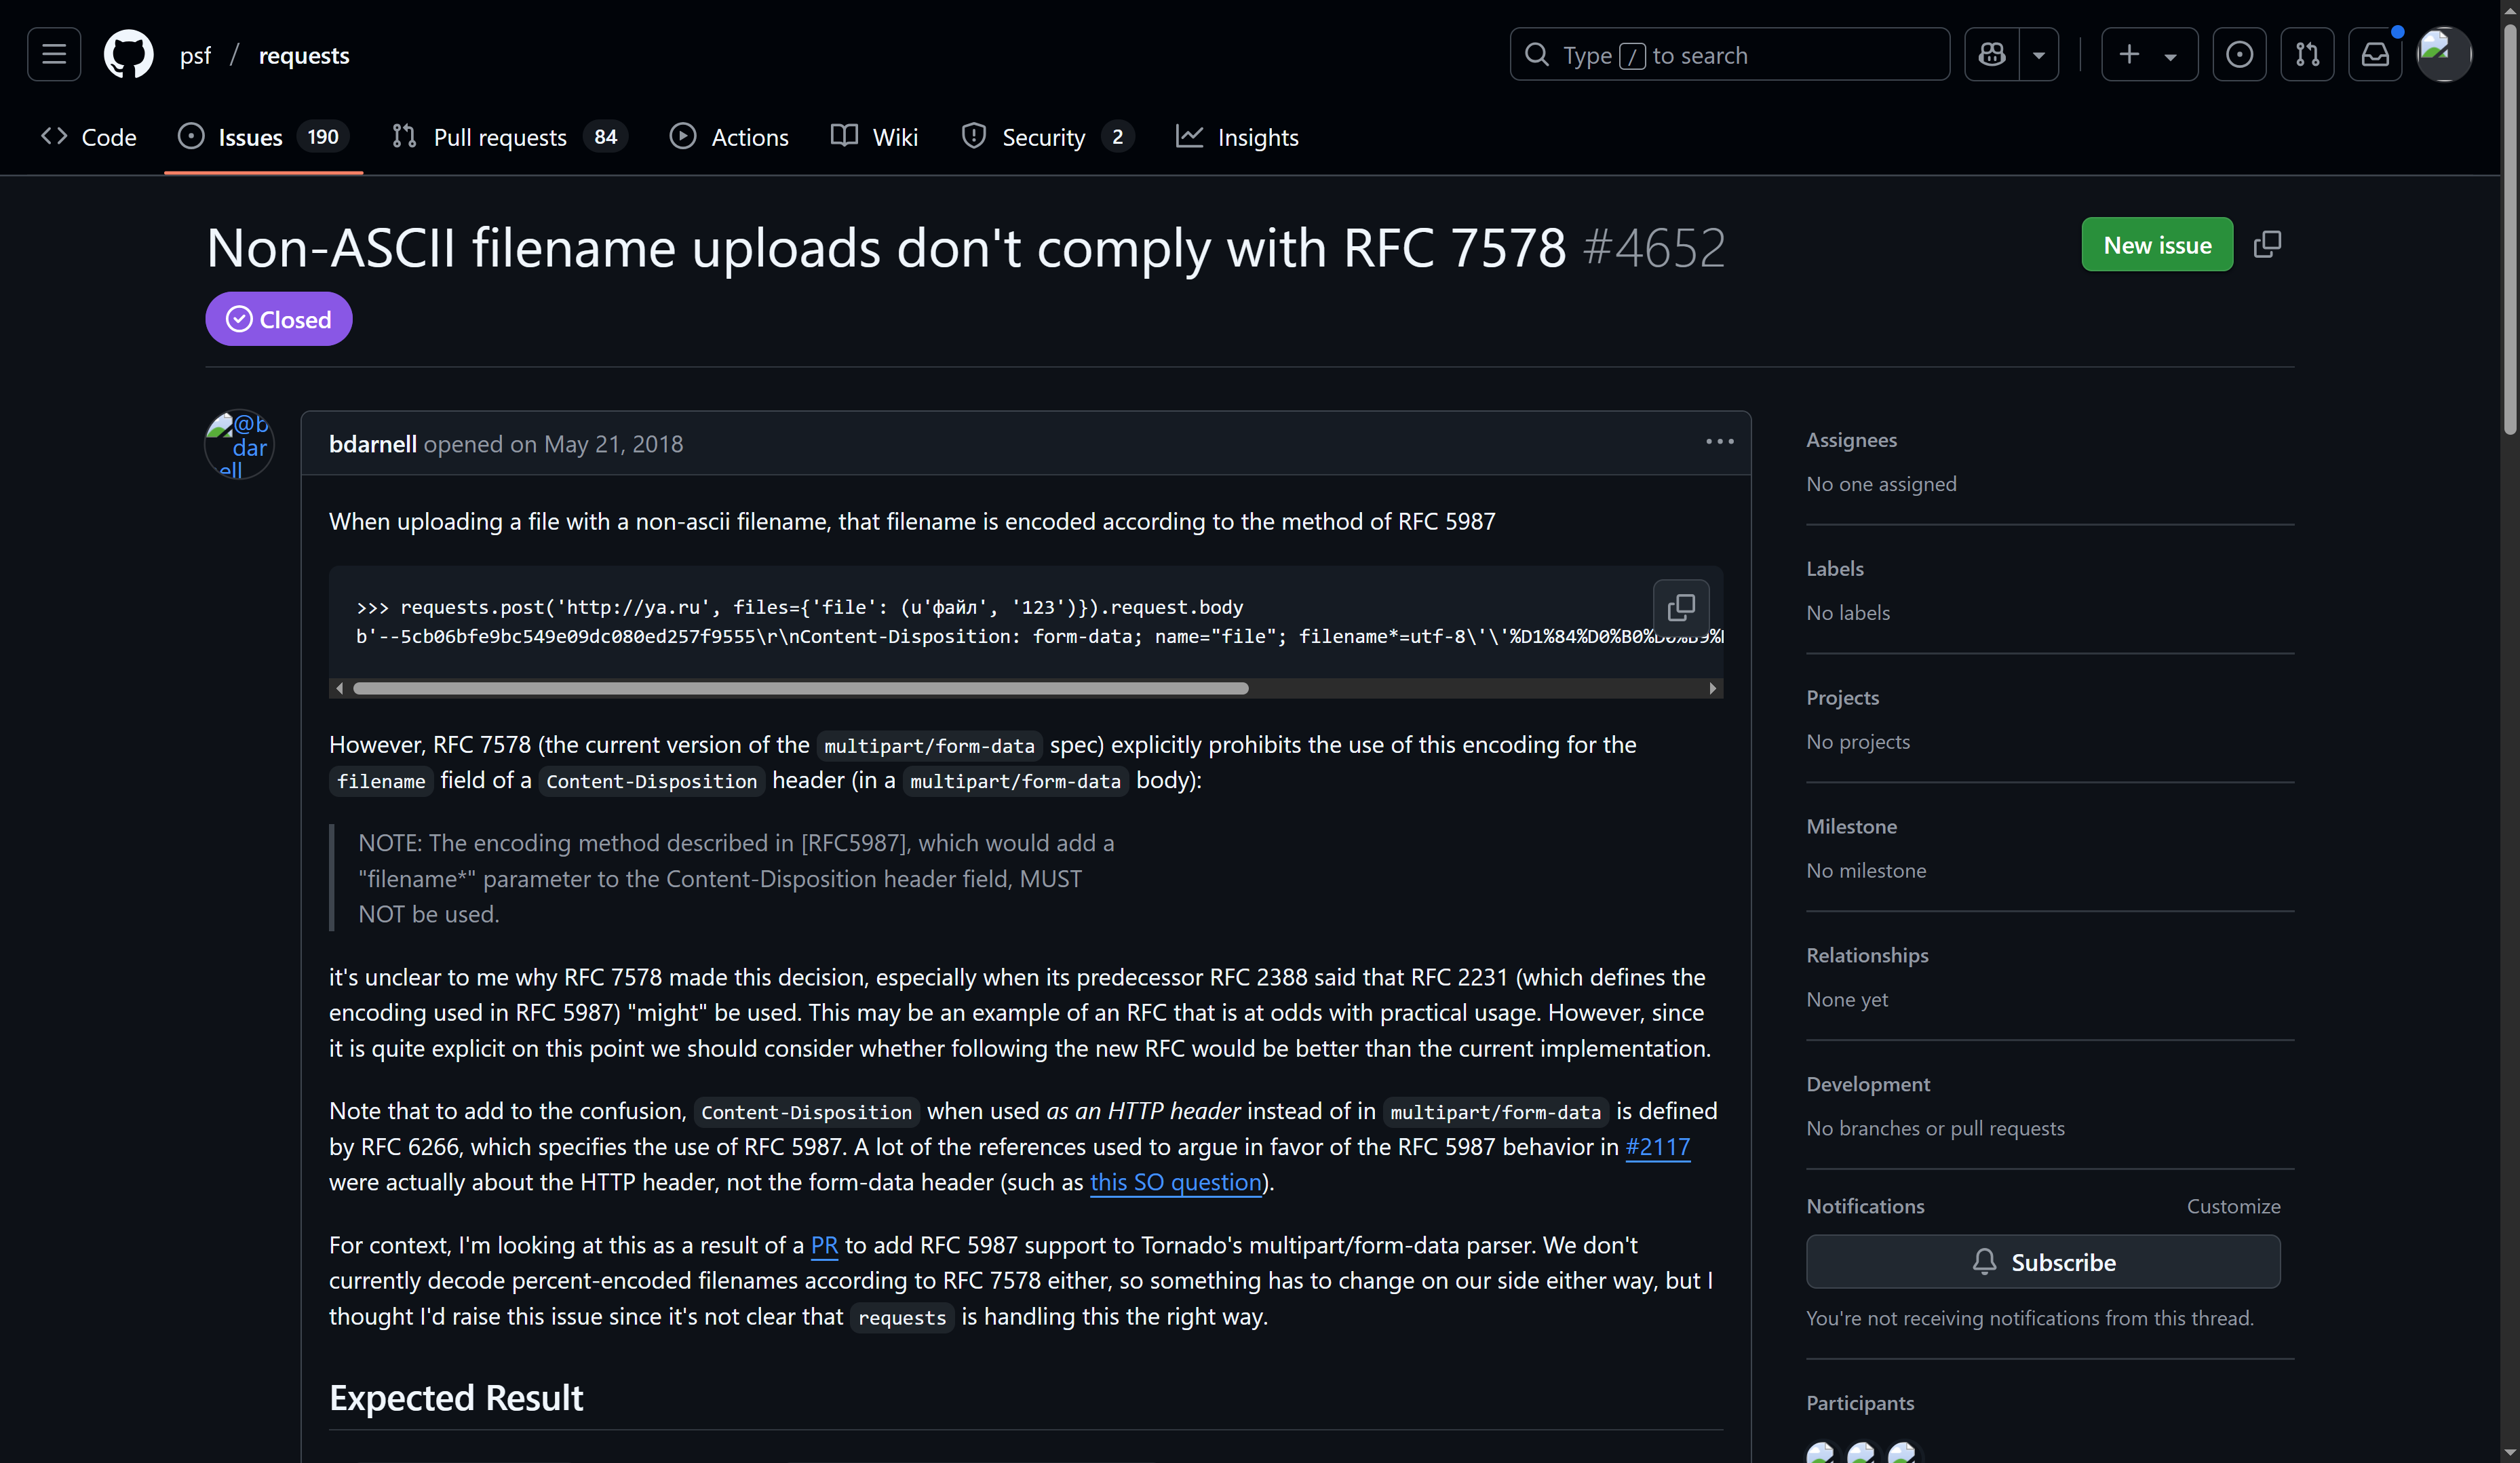Click the GitHub logo home icon
The image size is (2520, 1463).
(x=128, y=55)
